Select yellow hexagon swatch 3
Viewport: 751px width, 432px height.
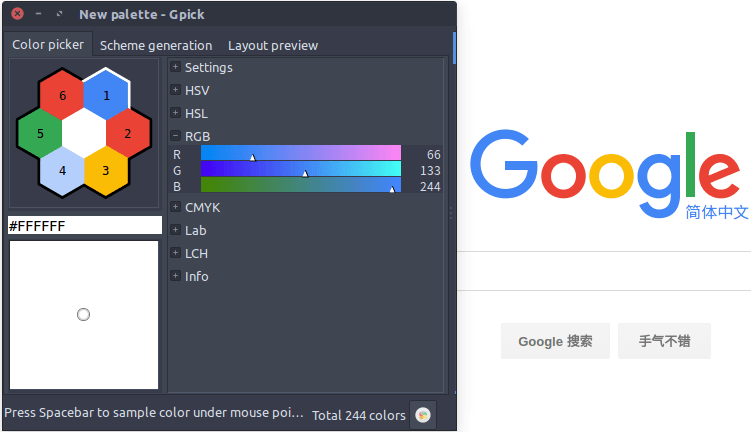pyautogui.click(x=106, y=171)
